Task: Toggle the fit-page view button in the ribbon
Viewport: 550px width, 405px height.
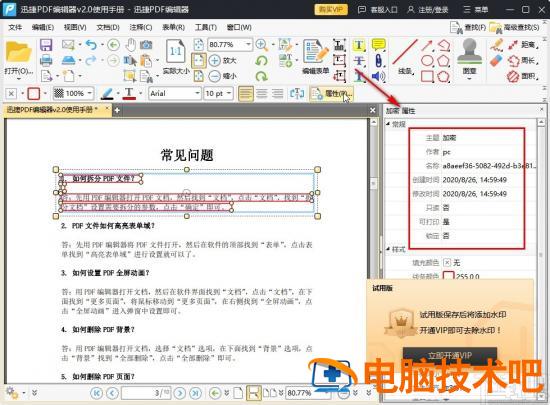Action: click(x=199, y=60)
